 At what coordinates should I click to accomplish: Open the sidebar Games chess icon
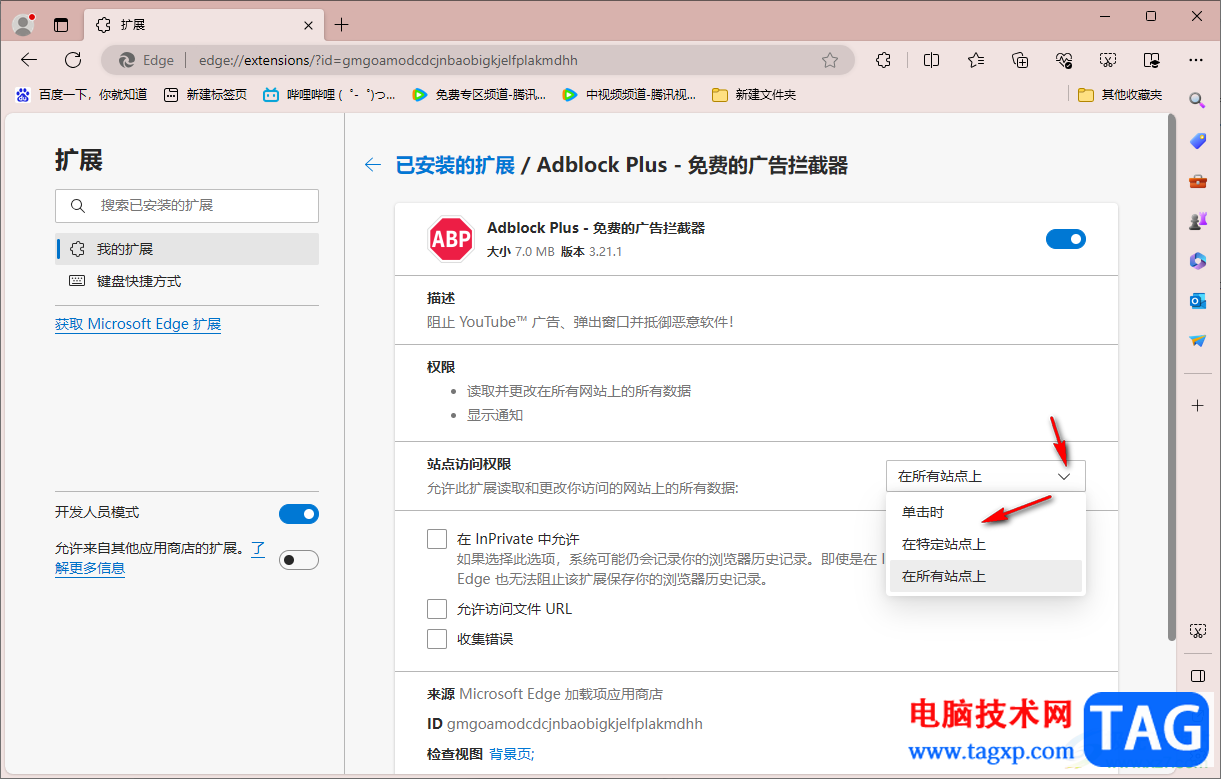point(1197,221)
